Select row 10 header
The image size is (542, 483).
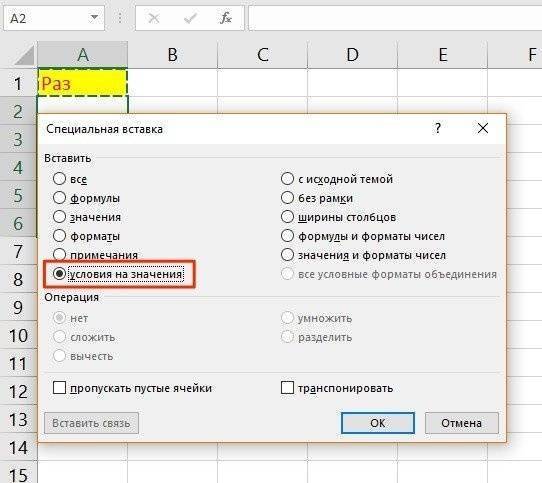point(18,335)
